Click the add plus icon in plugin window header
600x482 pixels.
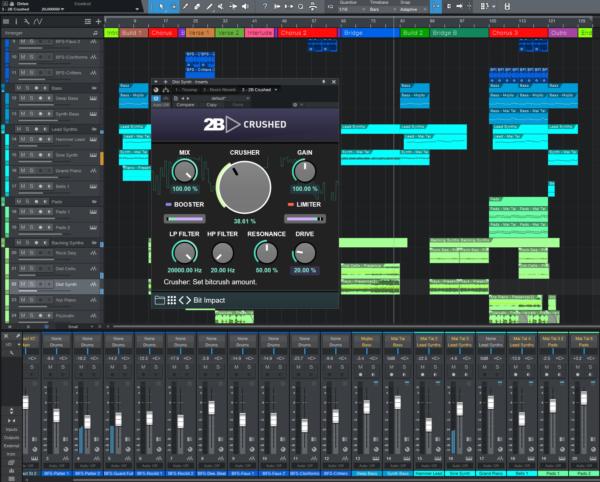(x=166, y=82)
